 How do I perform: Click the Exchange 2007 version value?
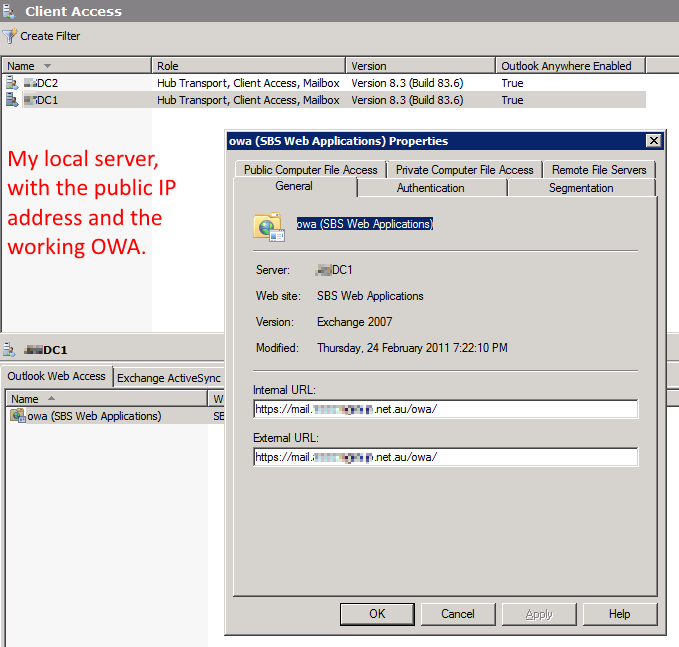coord(355,322)
